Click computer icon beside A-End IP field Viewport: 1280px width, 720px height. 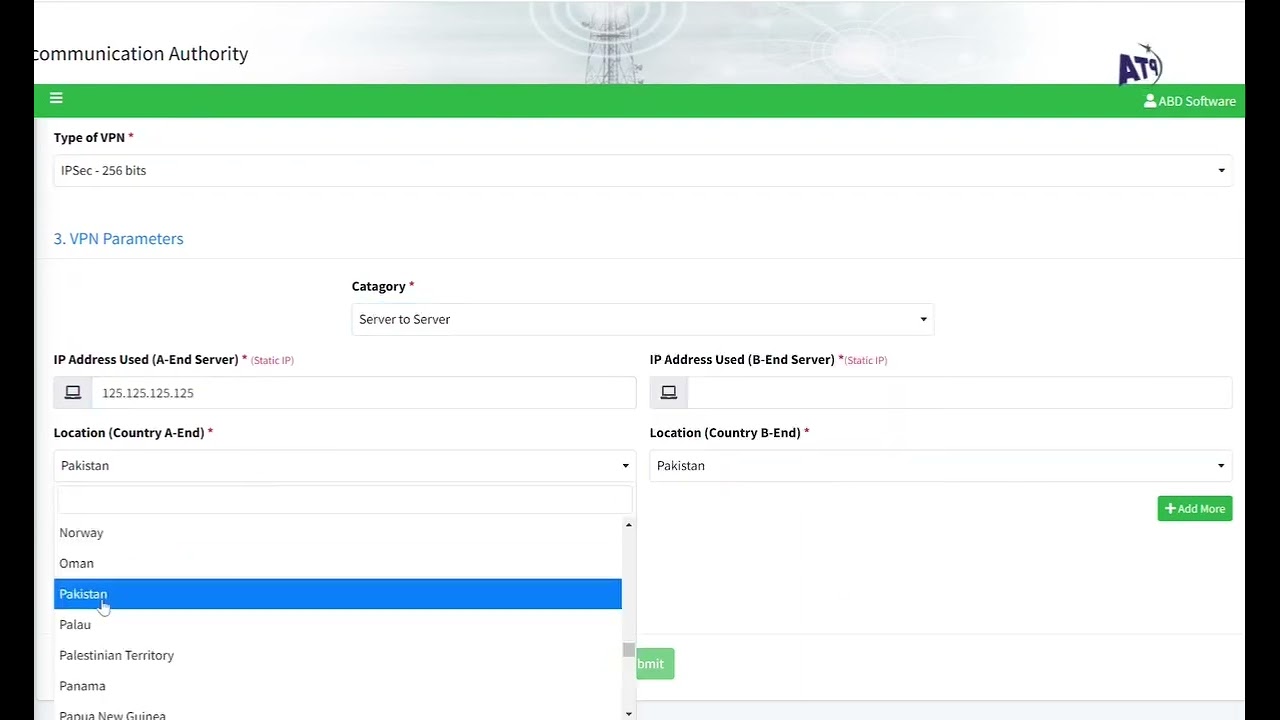(73, 393)
